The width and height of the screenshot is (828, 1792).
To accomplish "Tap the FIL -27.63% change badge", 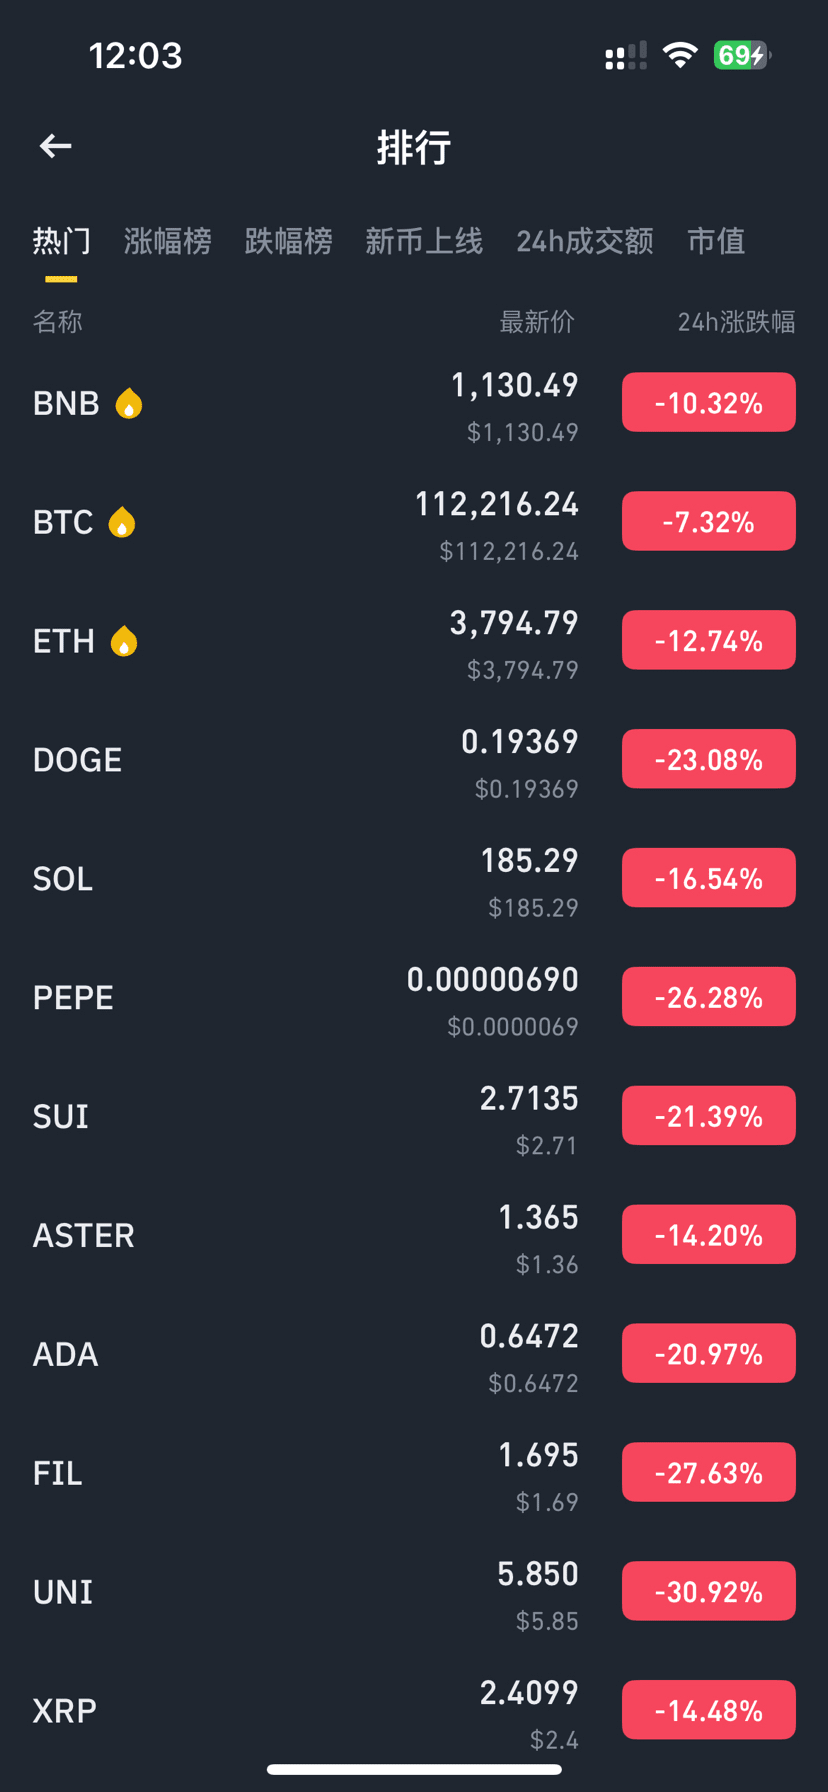I will pos(708,1473).
